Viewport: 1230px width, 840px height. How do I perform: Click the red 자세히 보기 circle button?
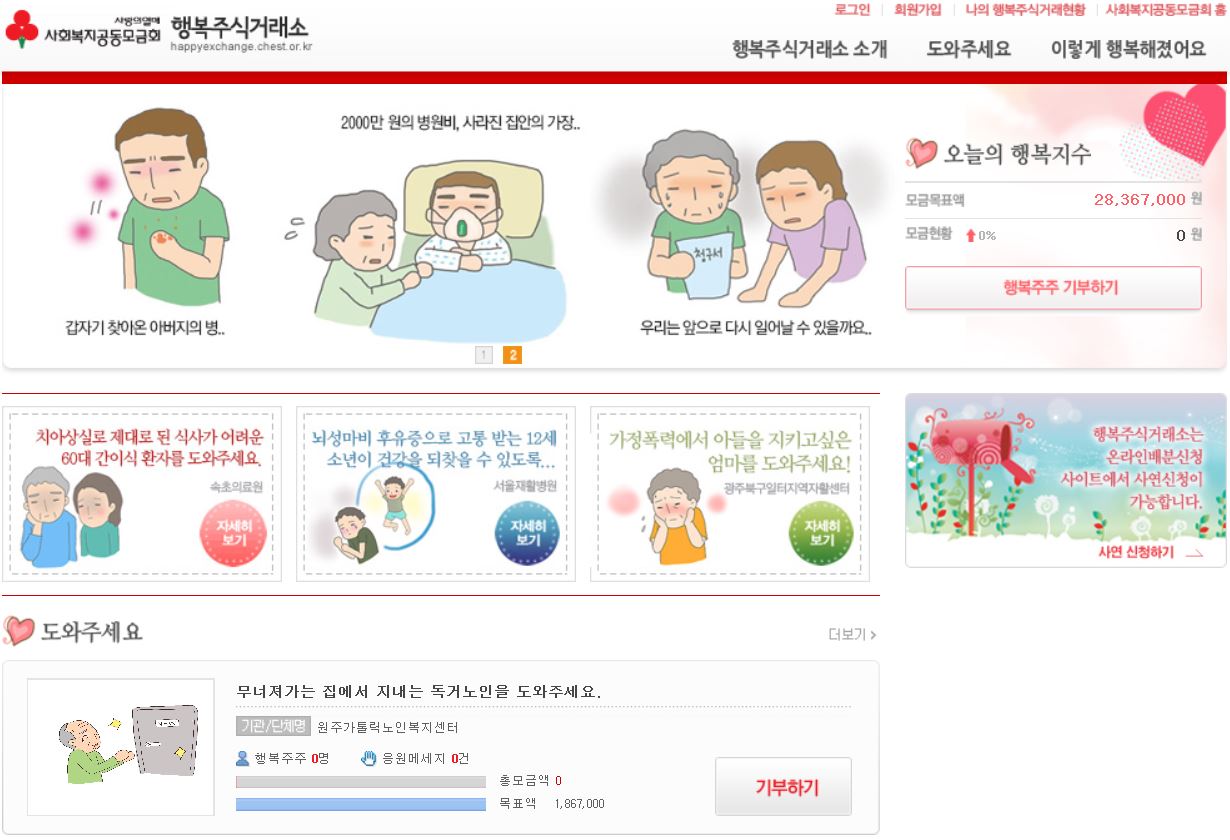(233, 533)
